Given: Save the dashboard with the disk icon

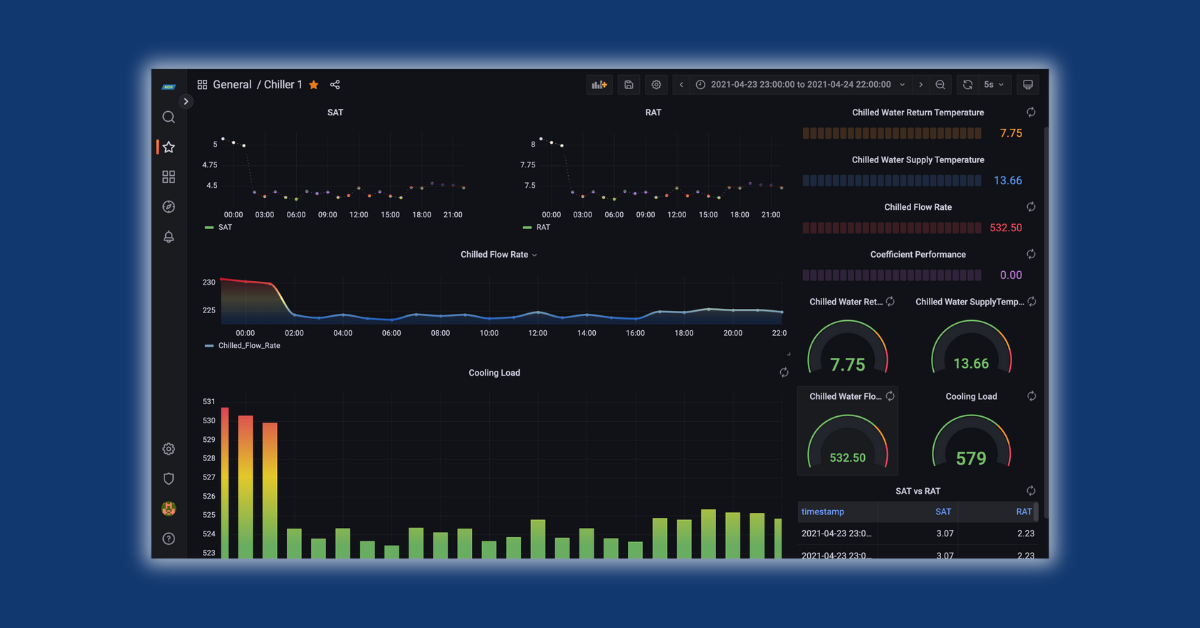Looking at the screenshot, I should [628, 85].
